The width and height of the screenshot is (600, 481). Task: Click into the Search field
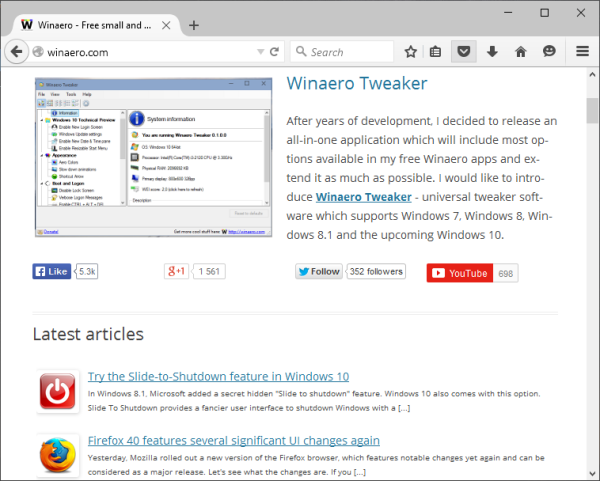pos(342,52)
